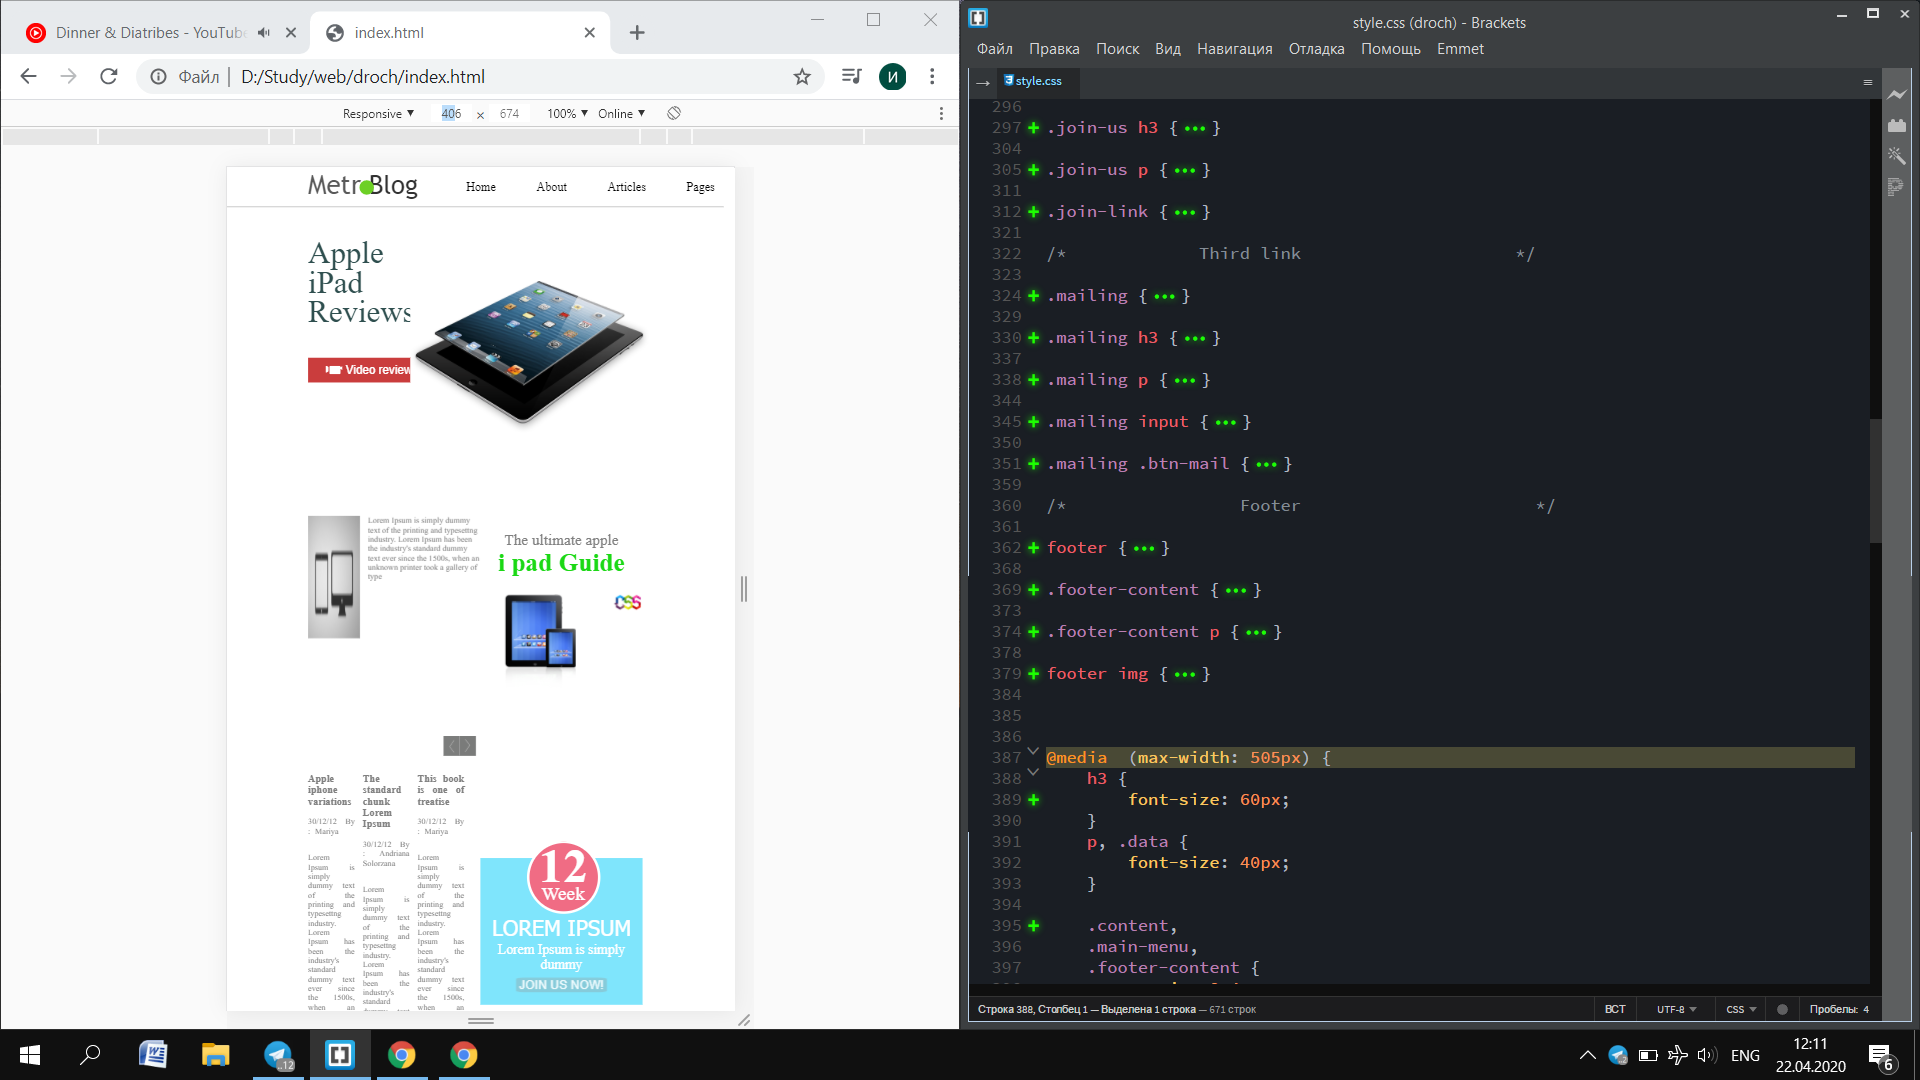
Task: Open the Chrome profile avatar
Action: [892, 77]
